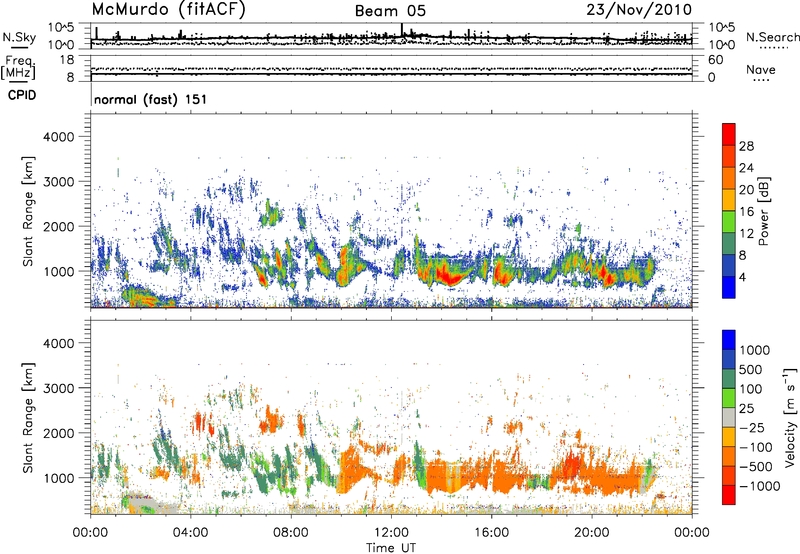Click the "25" label on the velocity colorbar
800x554 pixels.
746,409
